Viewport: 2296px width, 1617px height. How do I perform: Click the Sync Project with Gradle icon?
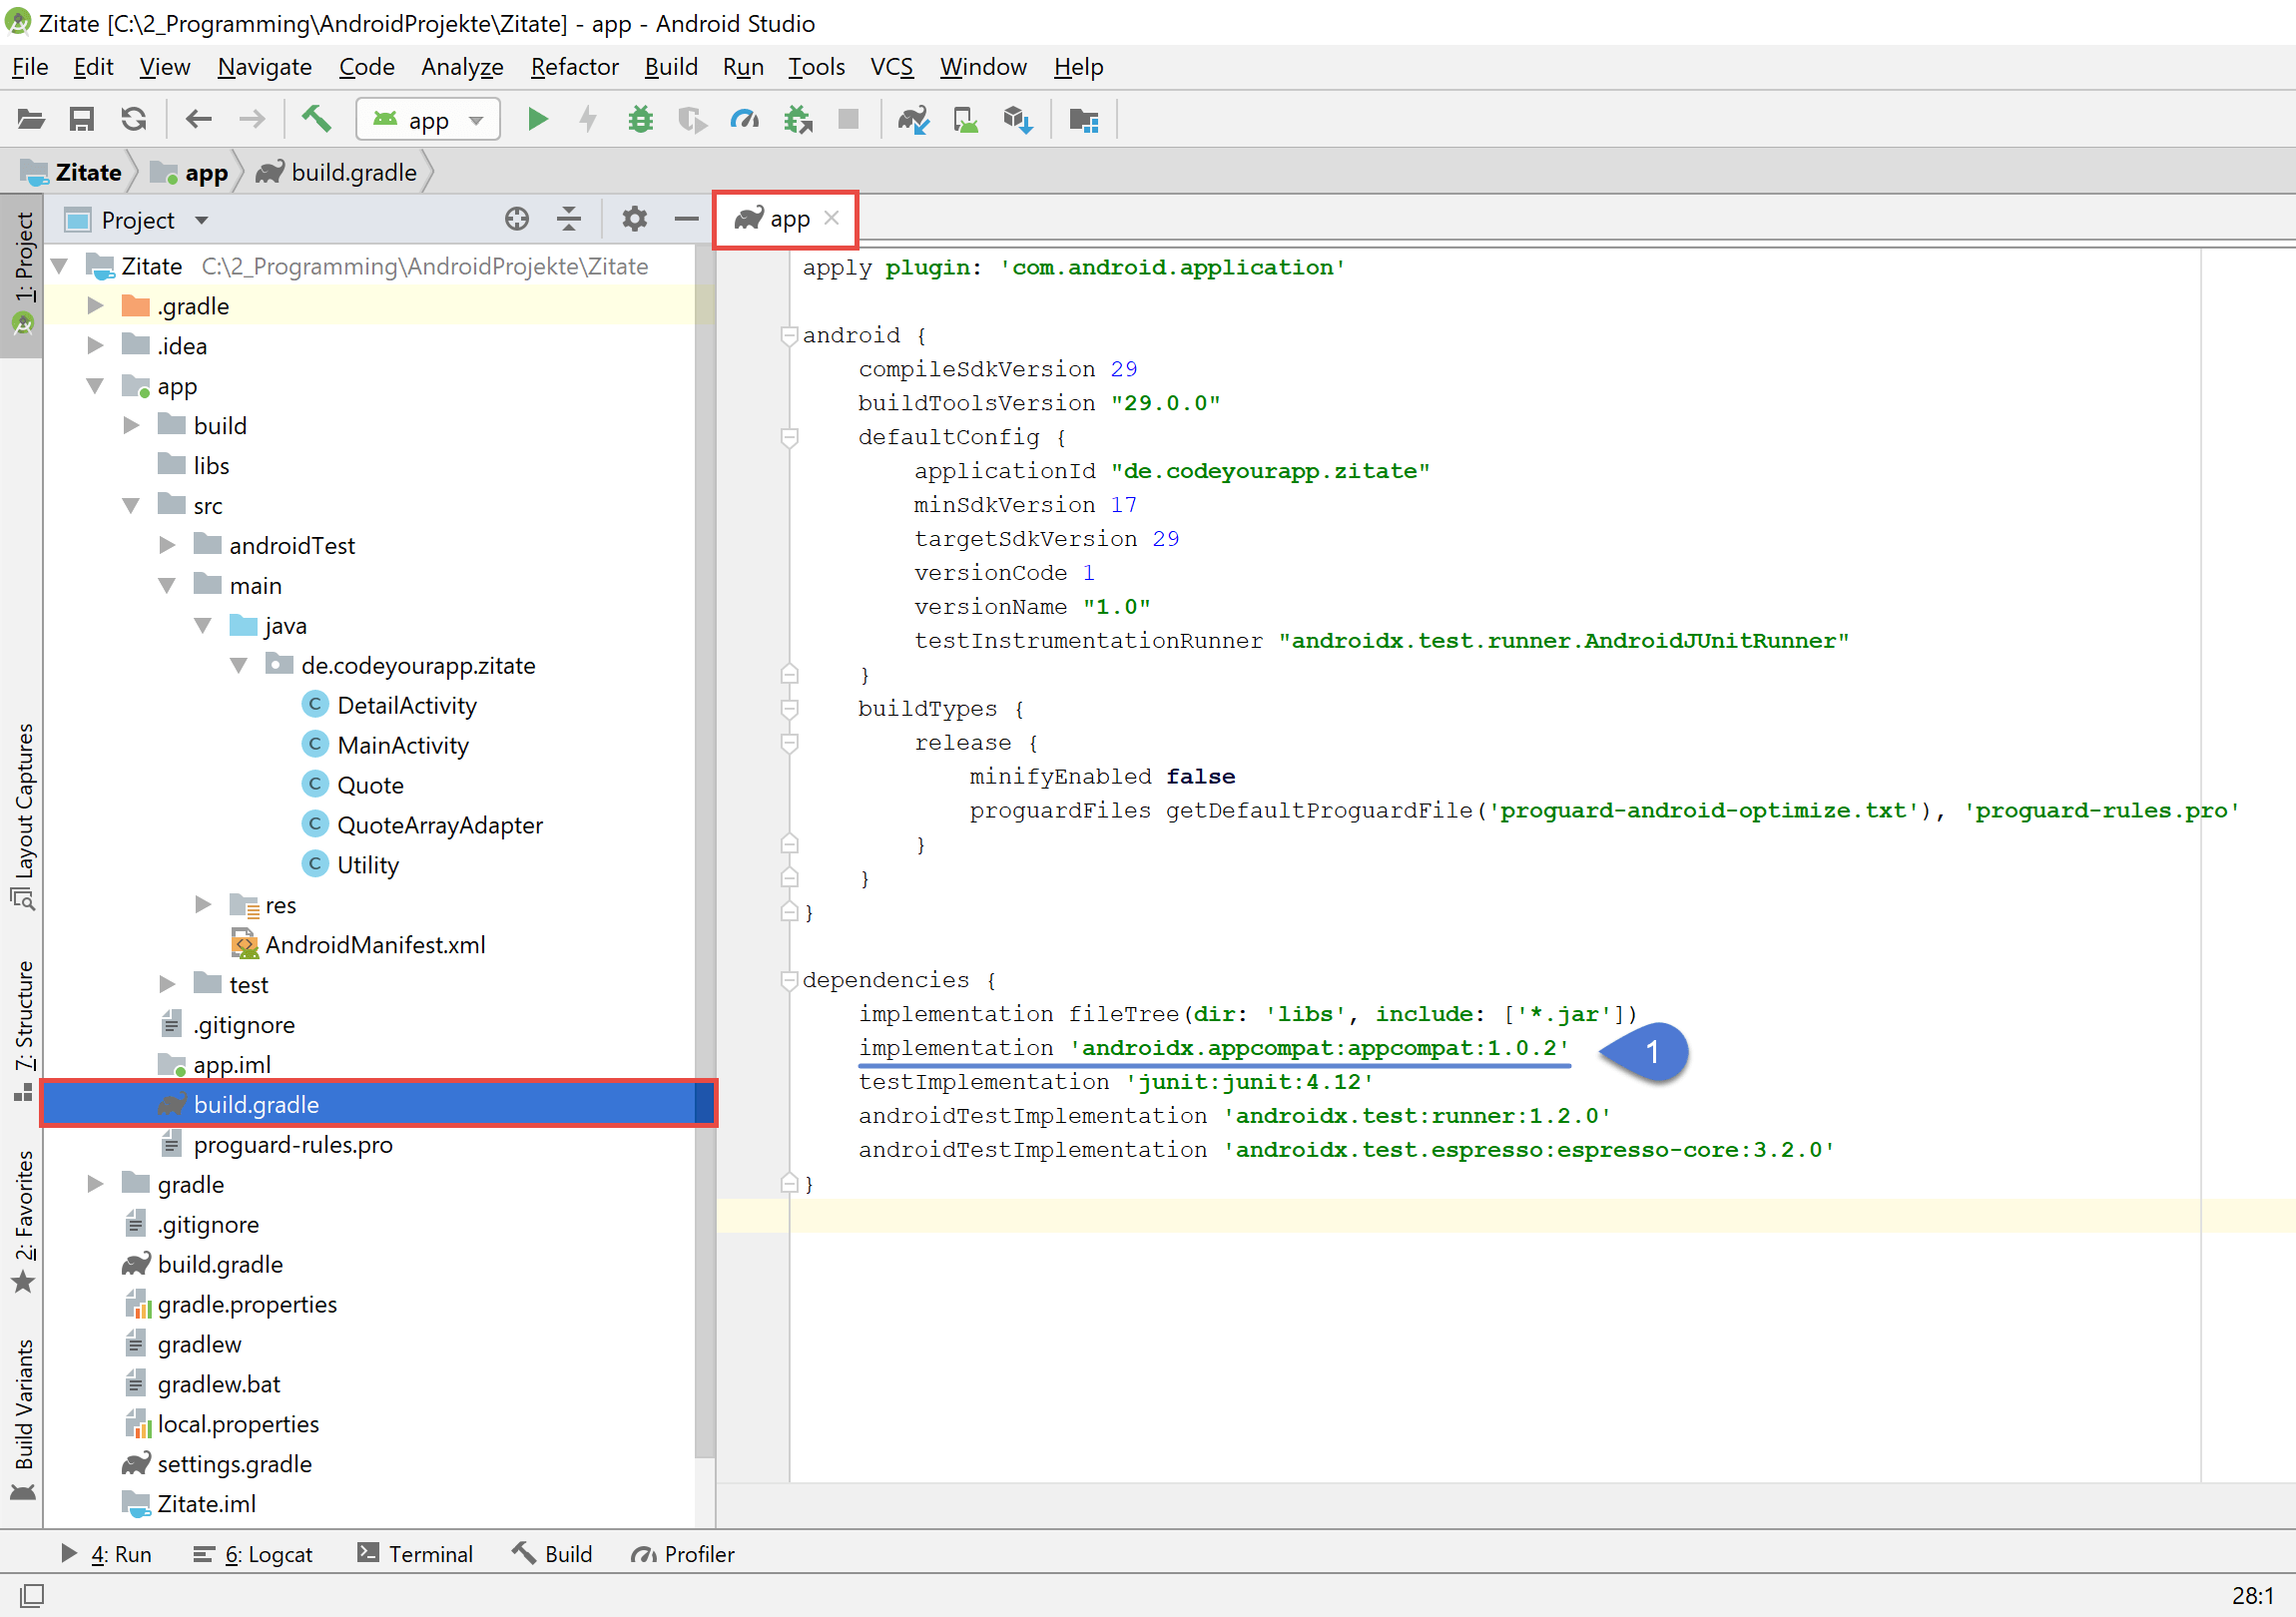point(914,120)
